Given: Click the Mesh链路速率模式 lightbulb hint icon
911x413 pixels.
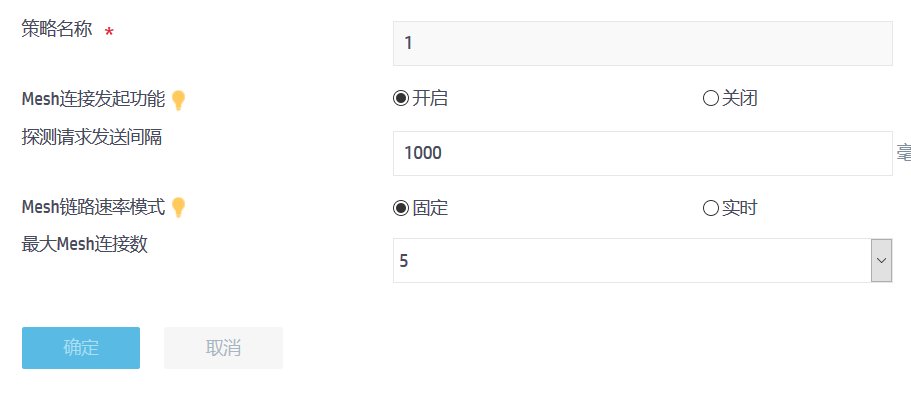Looking at the screenshot, I should click(x=178, y=208).
